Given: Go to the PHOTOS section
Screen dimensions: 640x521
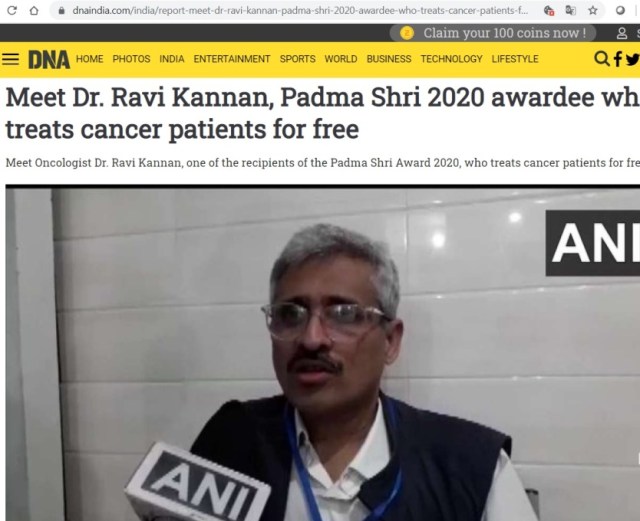Looking at the screenshot, I should pos(131,59).
